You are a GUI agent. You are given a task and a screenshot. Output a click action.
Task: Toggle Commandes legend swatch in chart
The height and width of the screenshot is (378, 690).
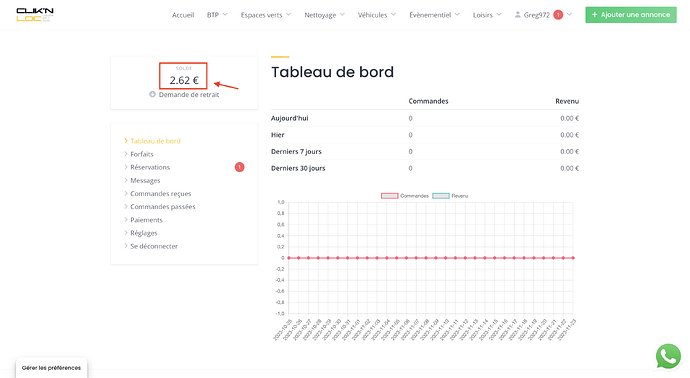coord(389,196)
